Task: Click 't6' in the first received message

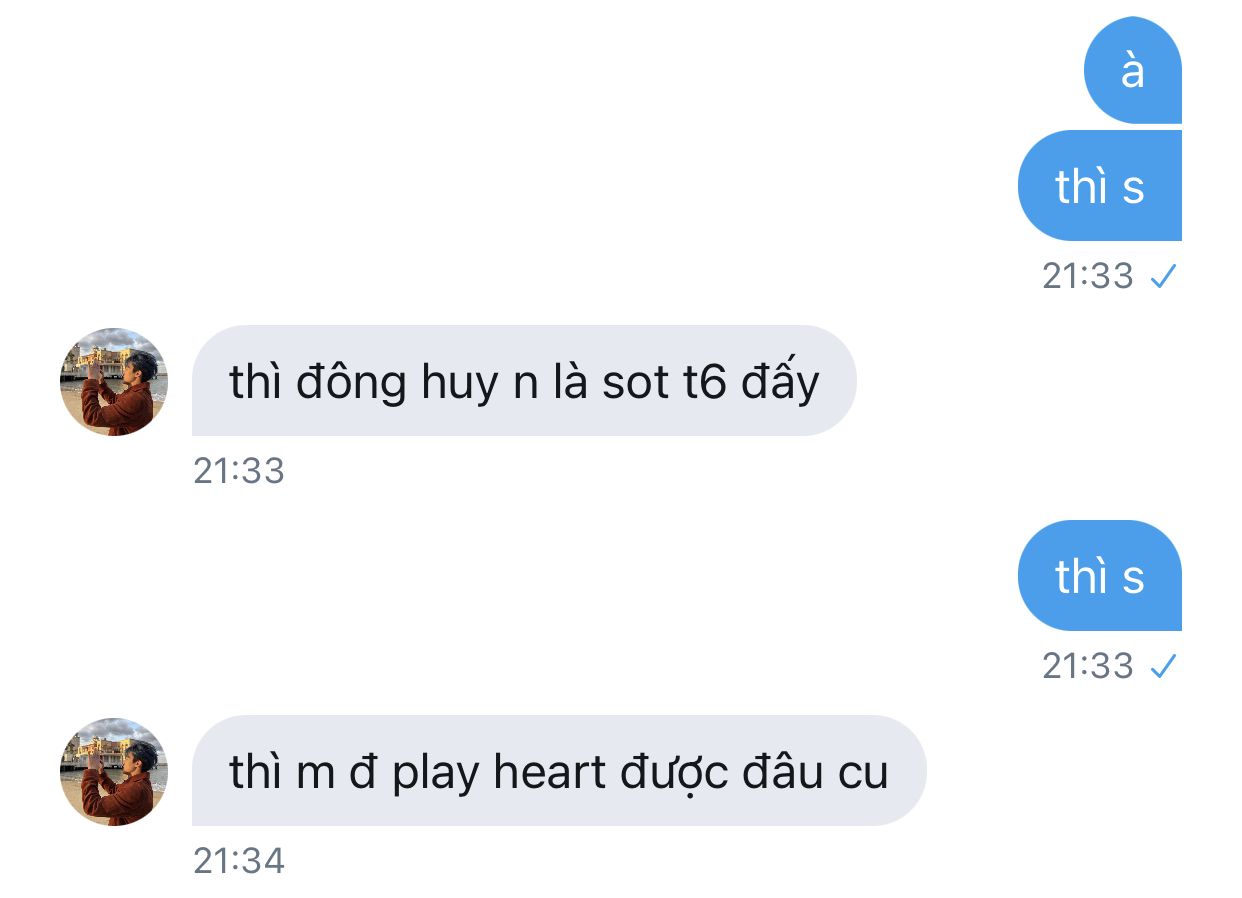Action: (x=704, y=382)
